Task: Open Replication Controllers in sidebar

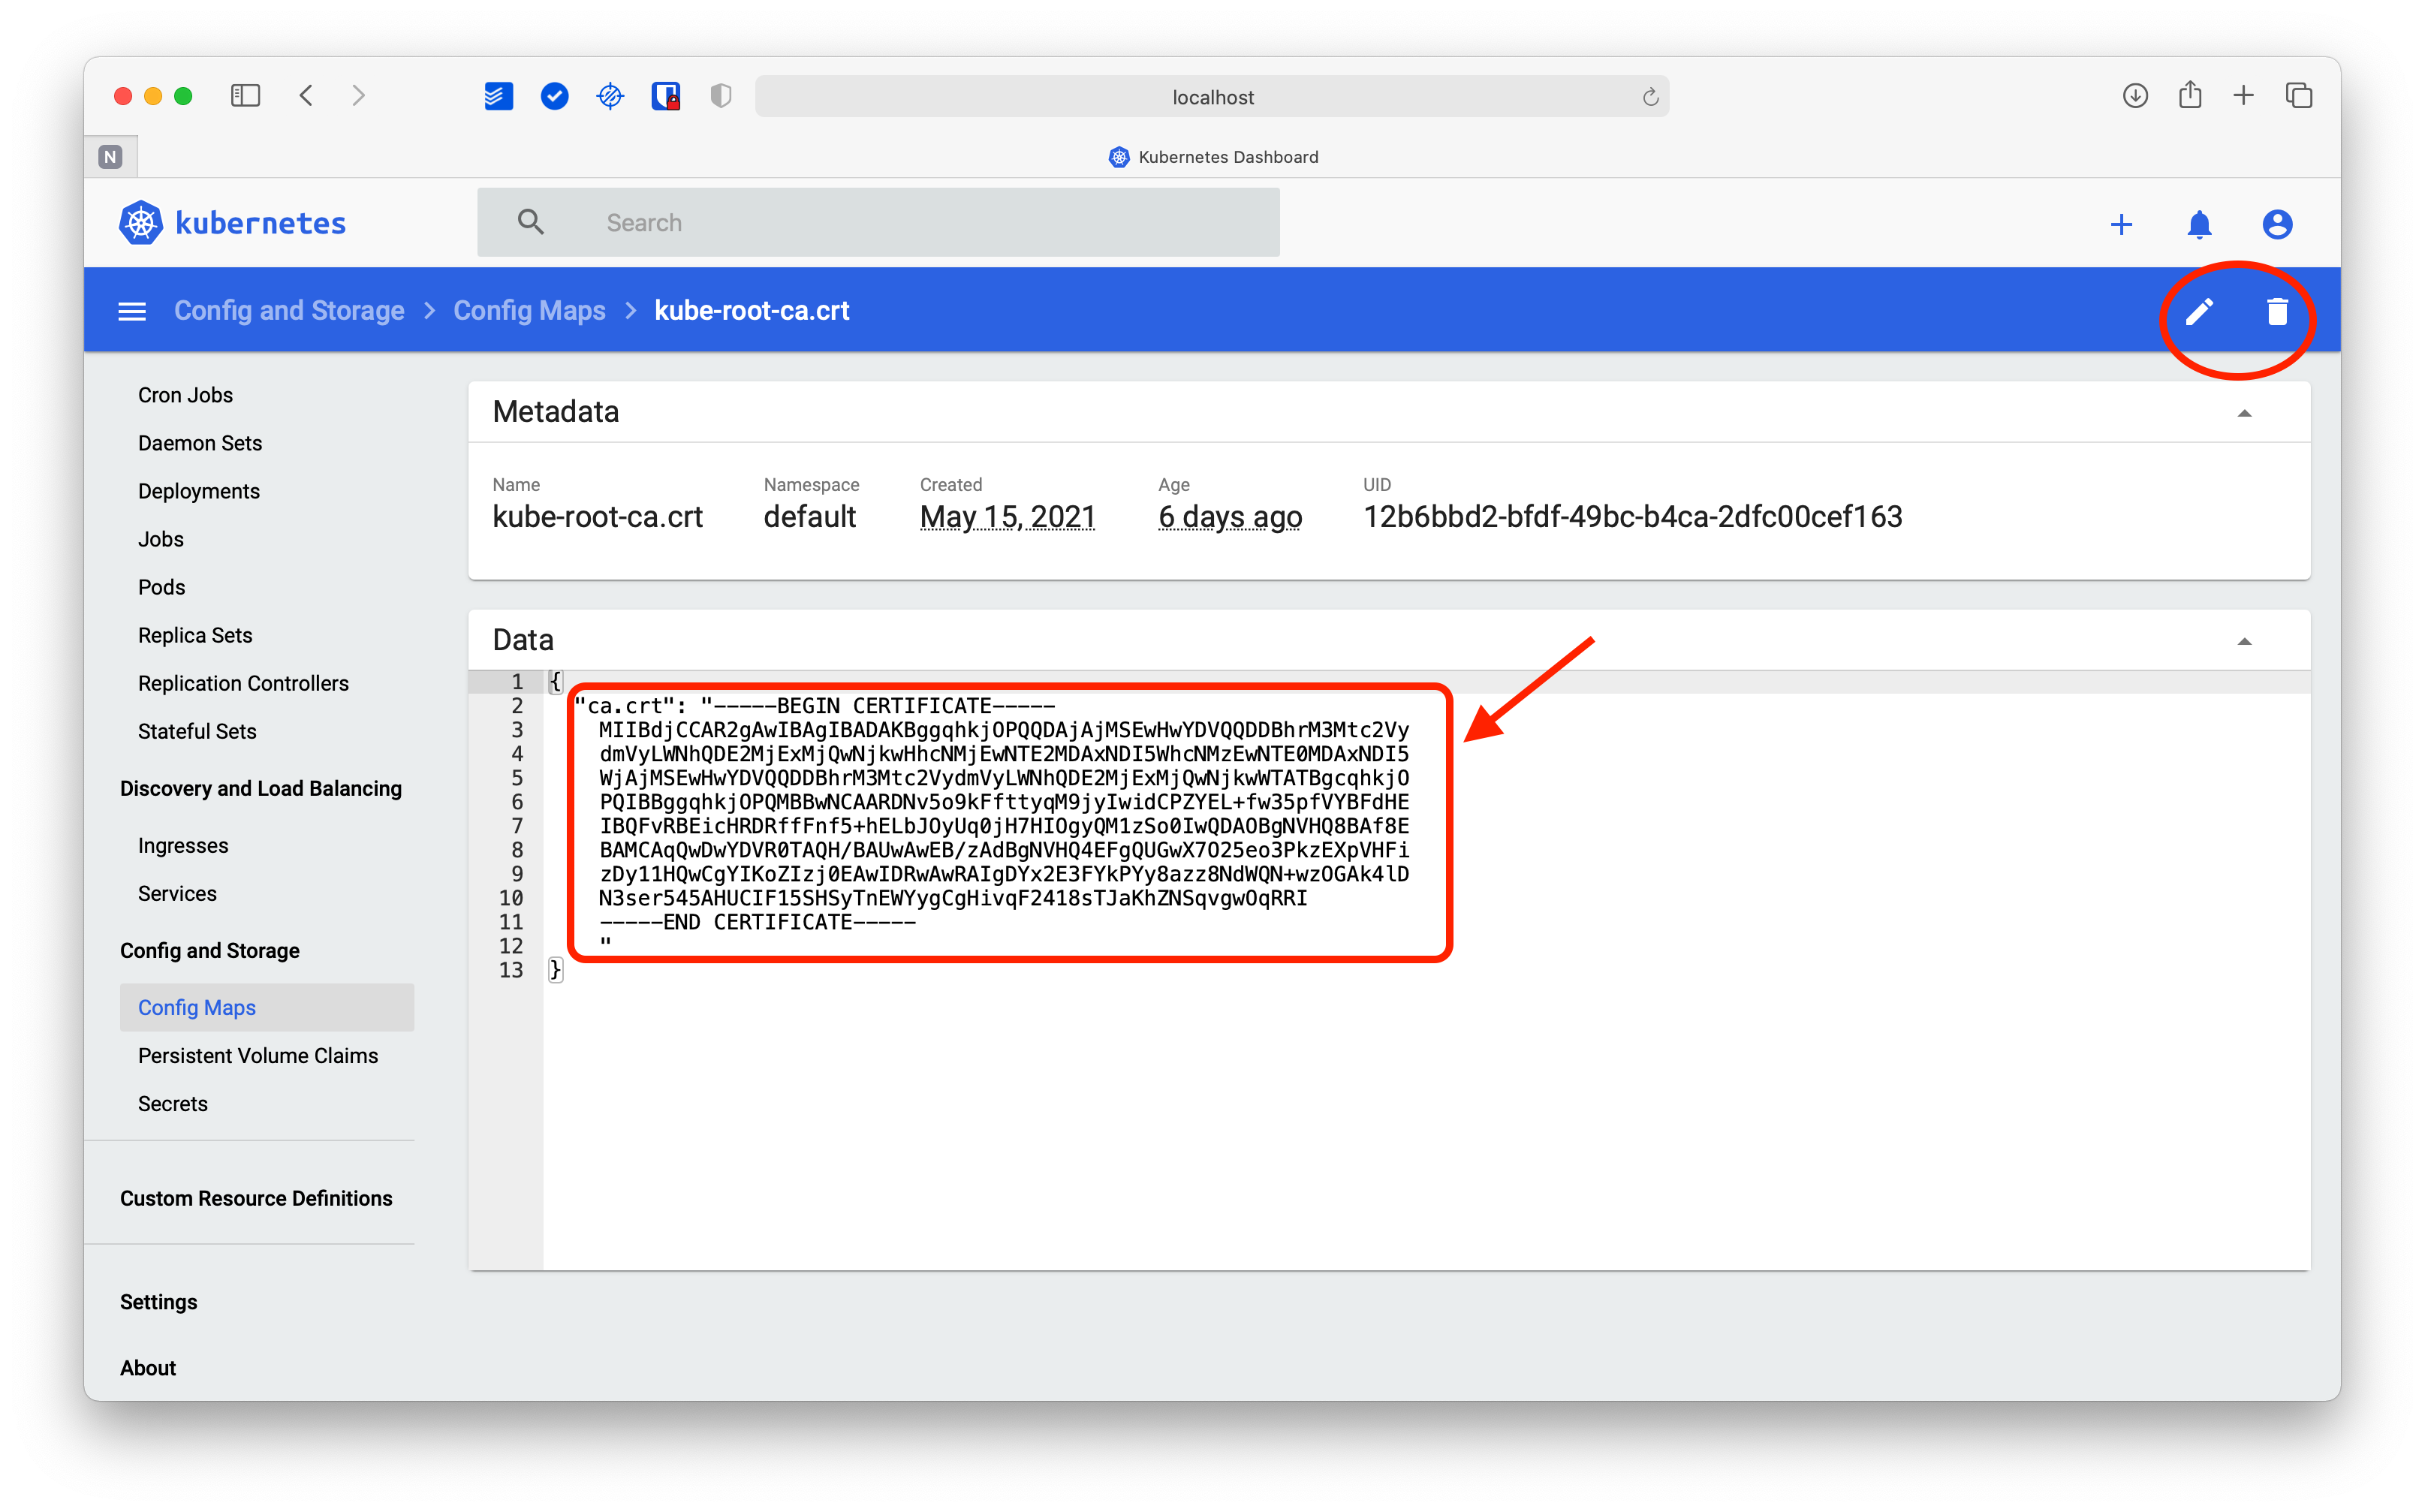Action: [x=243, y=683]
